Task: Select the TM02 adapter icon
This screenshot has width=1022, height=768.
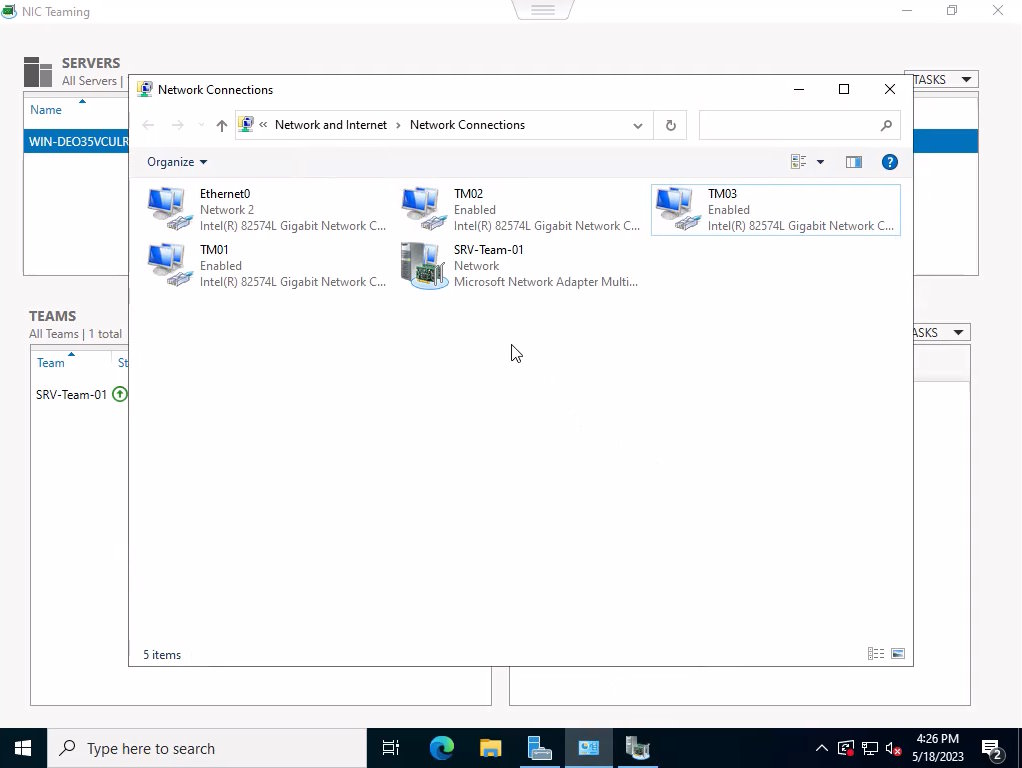Action: point(424,209)
